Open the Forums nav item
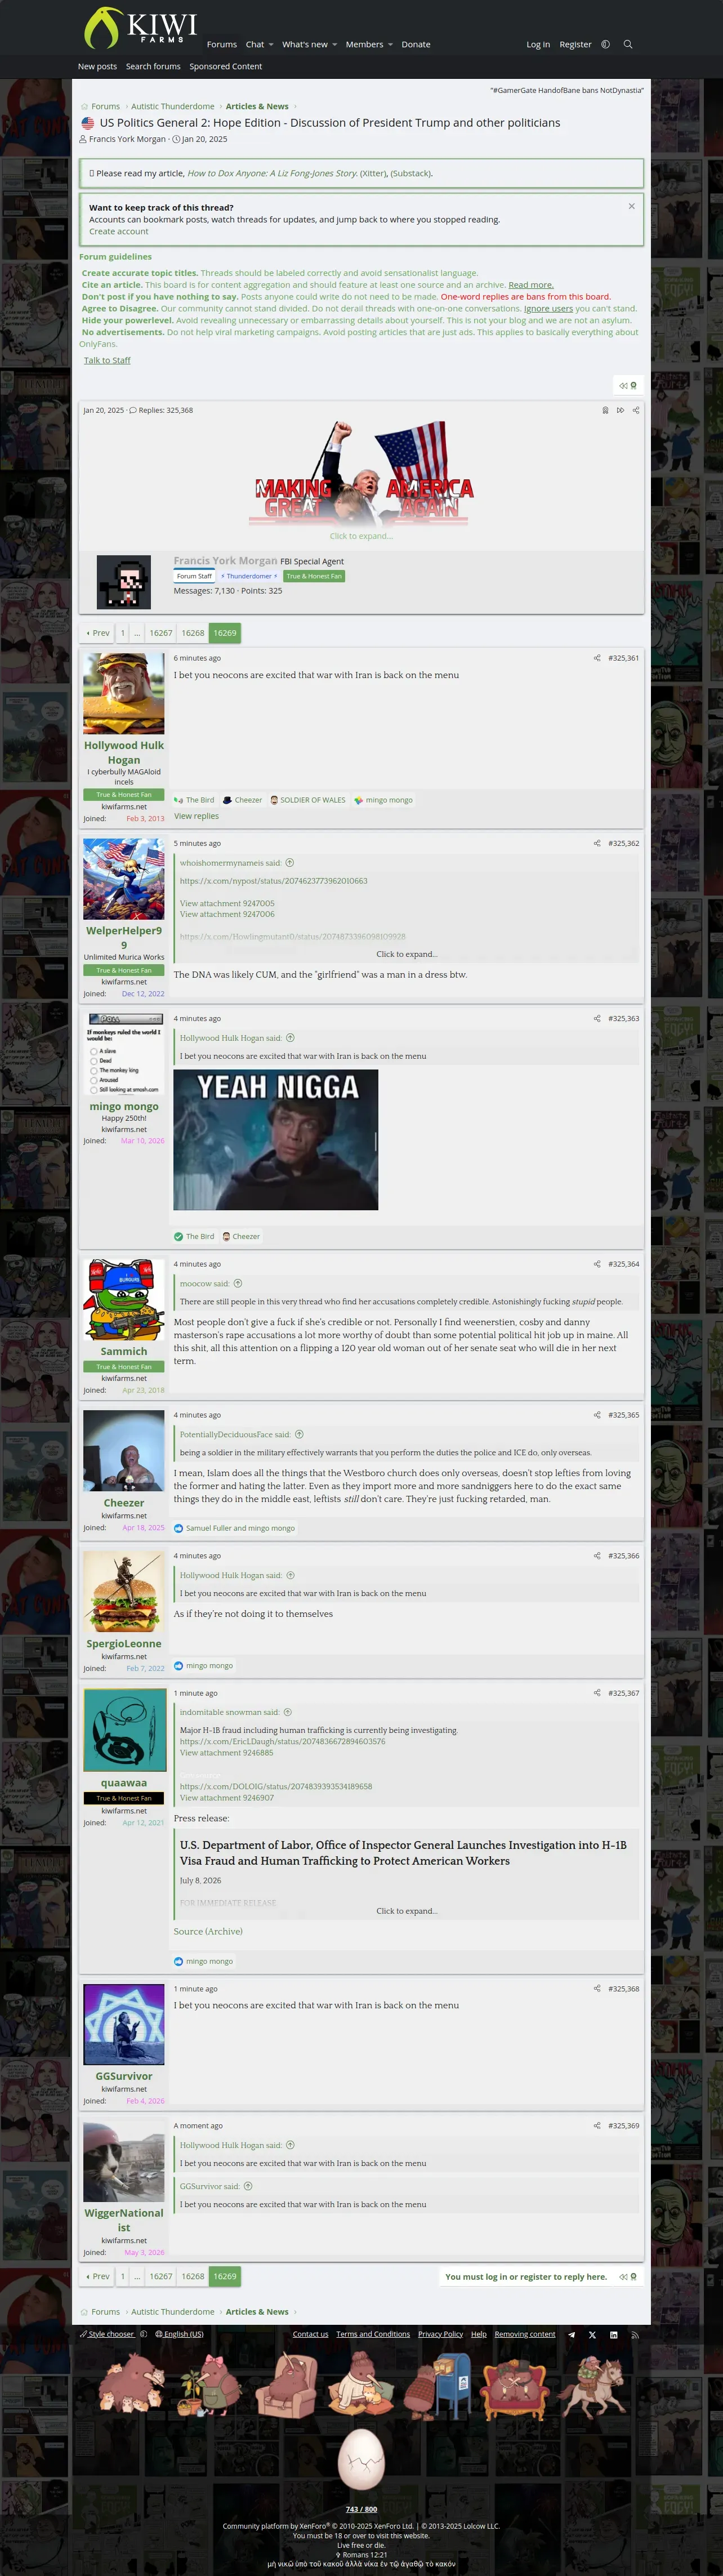The width and height of the screenshot is (723, 2576). coord(222,45)
